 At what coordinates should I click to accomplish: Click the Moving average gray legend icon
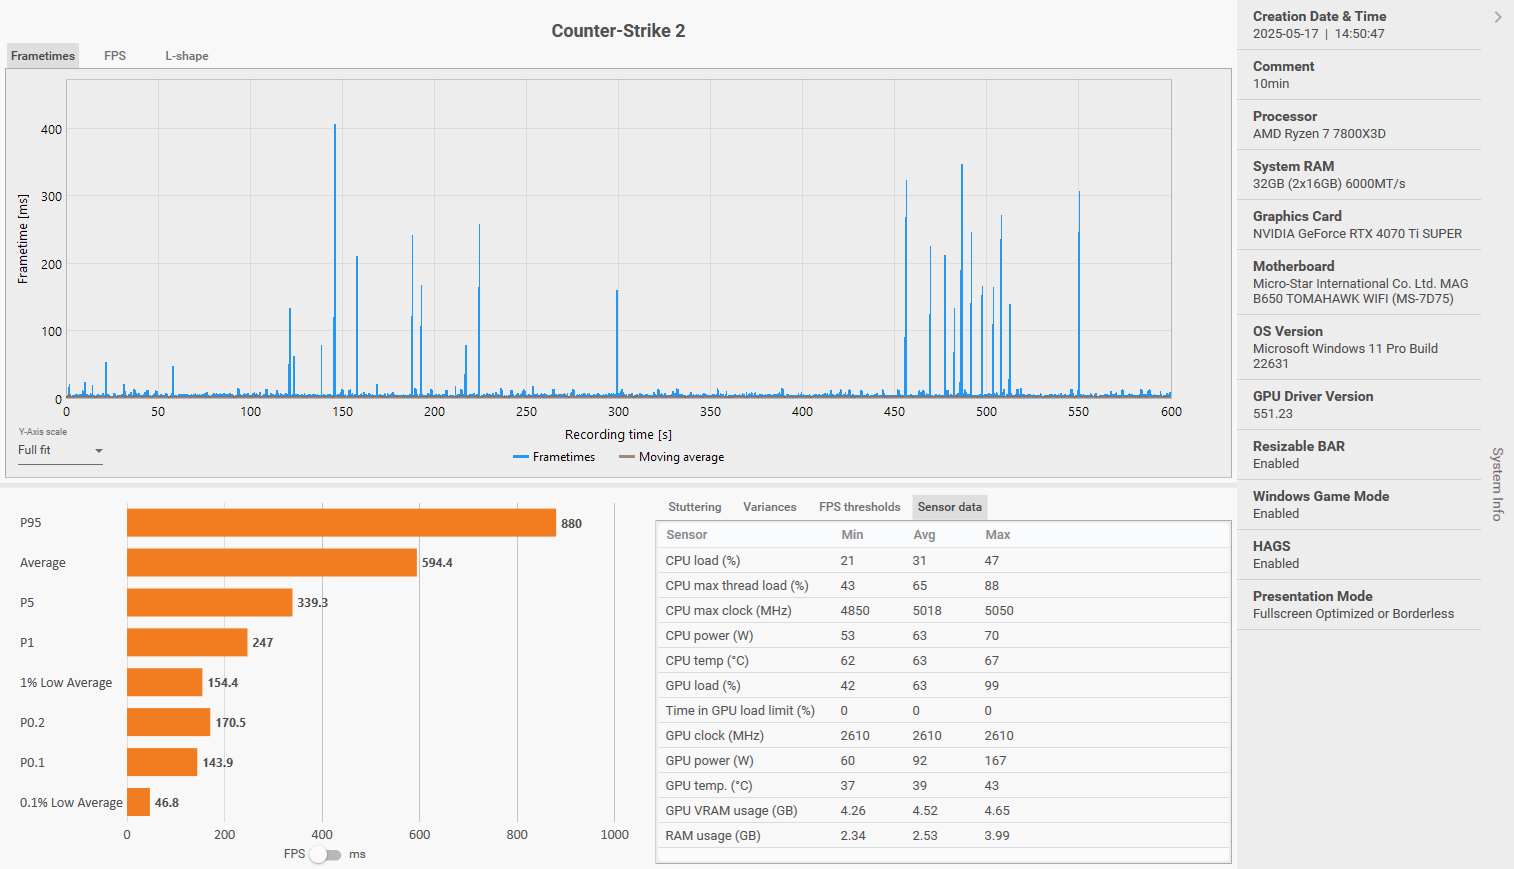pos(626,457)
